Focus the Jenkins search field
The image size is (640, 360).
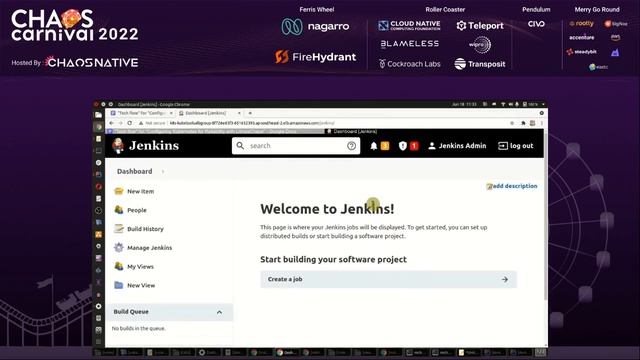296,146
